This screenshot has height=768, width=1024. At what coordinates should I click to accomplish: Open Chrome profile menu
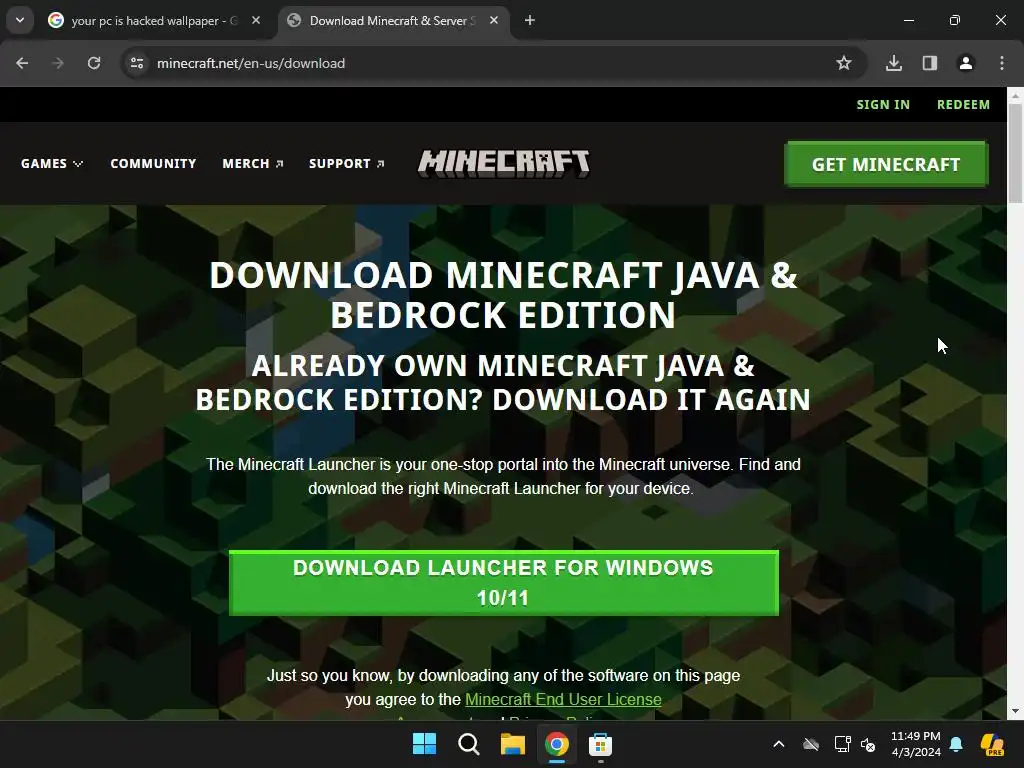[x=966, y=63]
